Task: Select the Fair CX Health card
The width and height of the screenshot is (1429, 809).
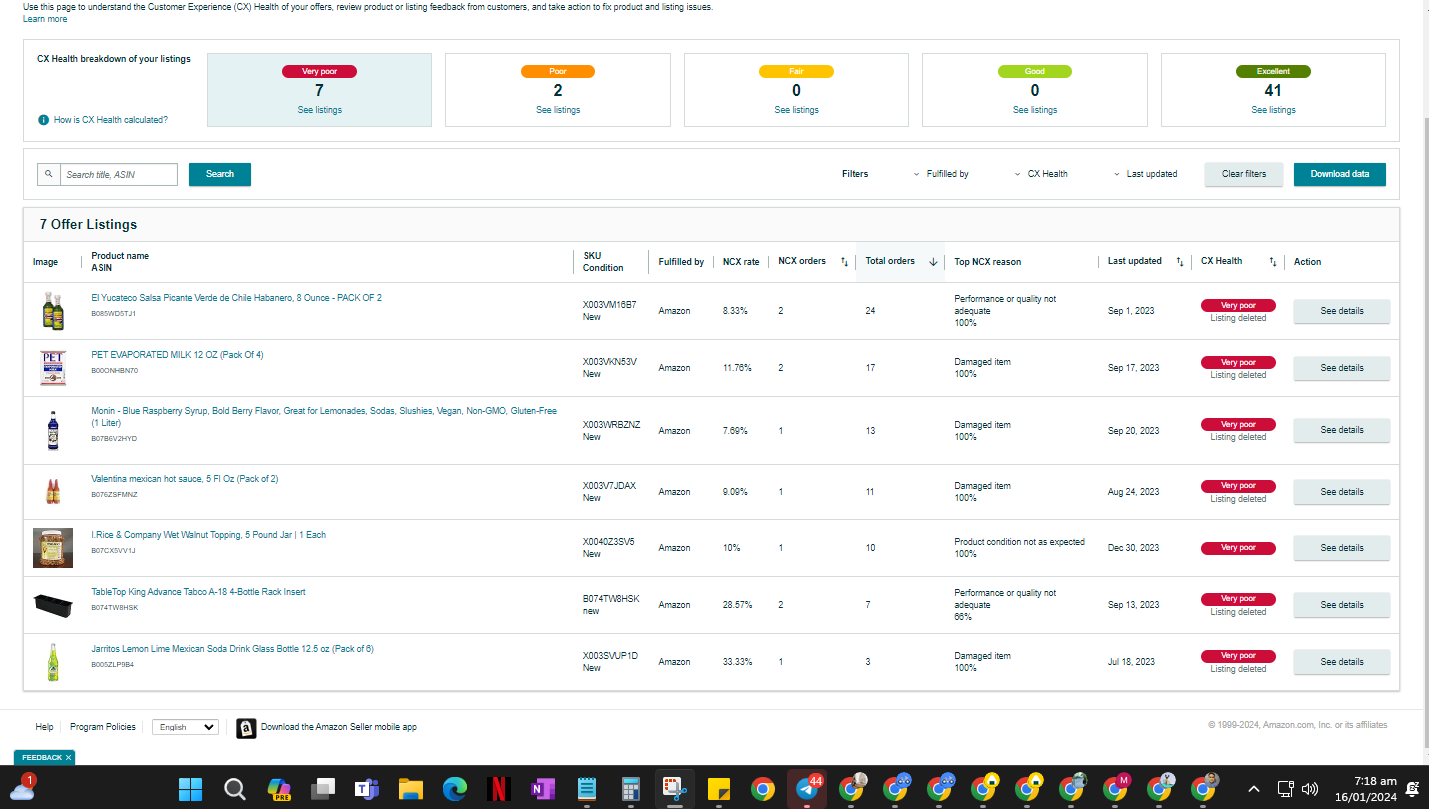Action: coord(796,90)
